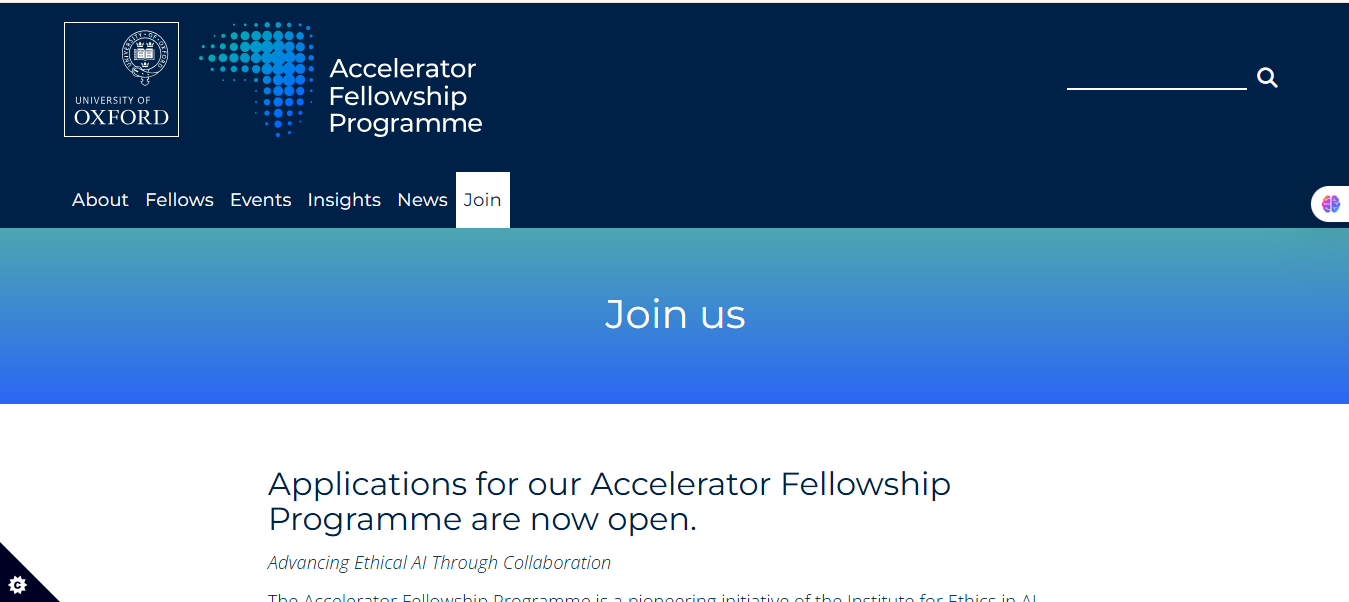This screenshot has width=1349, height=602.
Task: Click the search magnifier icon
Action: pyautogui.click(x=1266, y=77)
